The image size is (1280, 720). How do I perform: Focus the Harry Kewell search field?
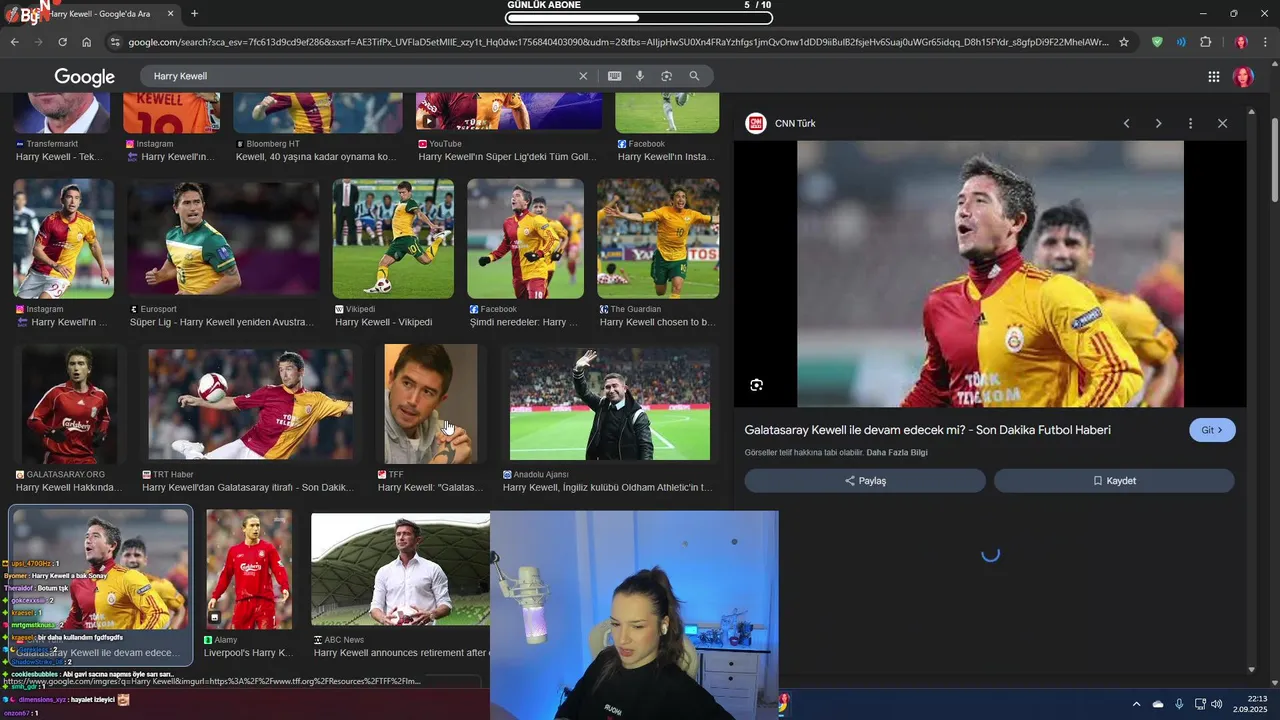(360, 76)
